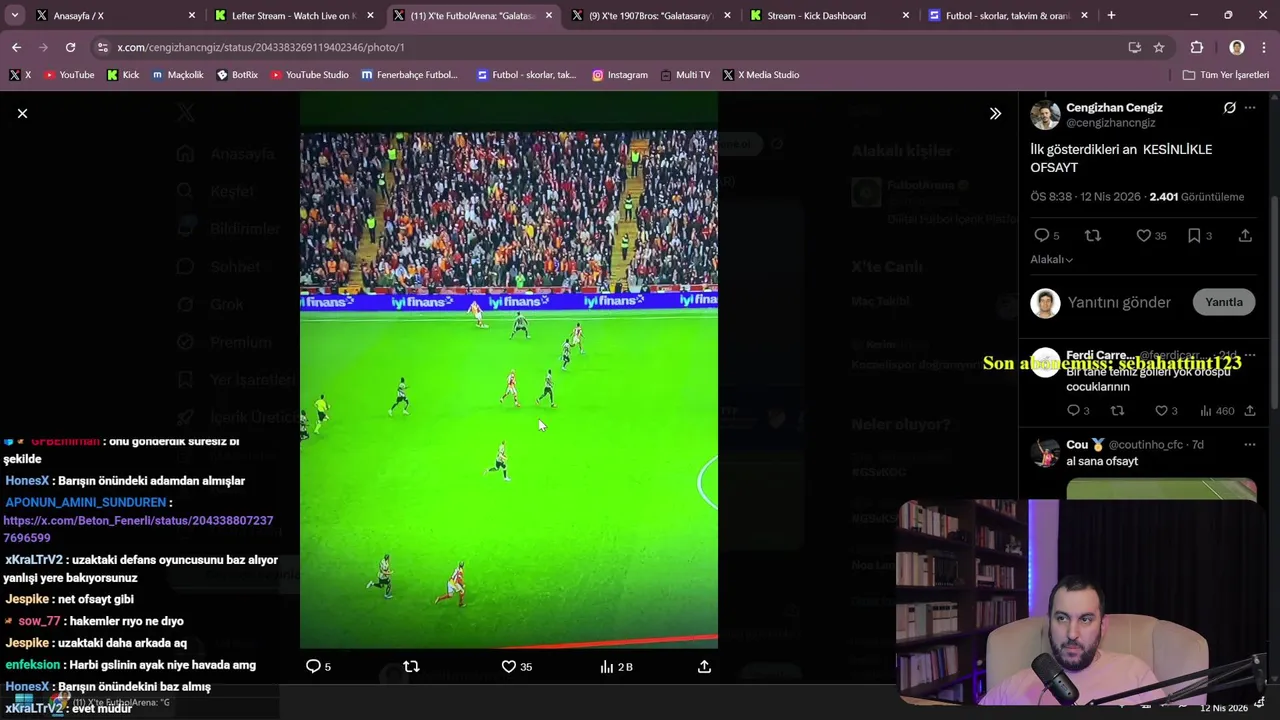The width and height of the screenshot is (1280, 720).
Task: Focus the Yanıtını gönder reply field
Action: click(1119, 303)
